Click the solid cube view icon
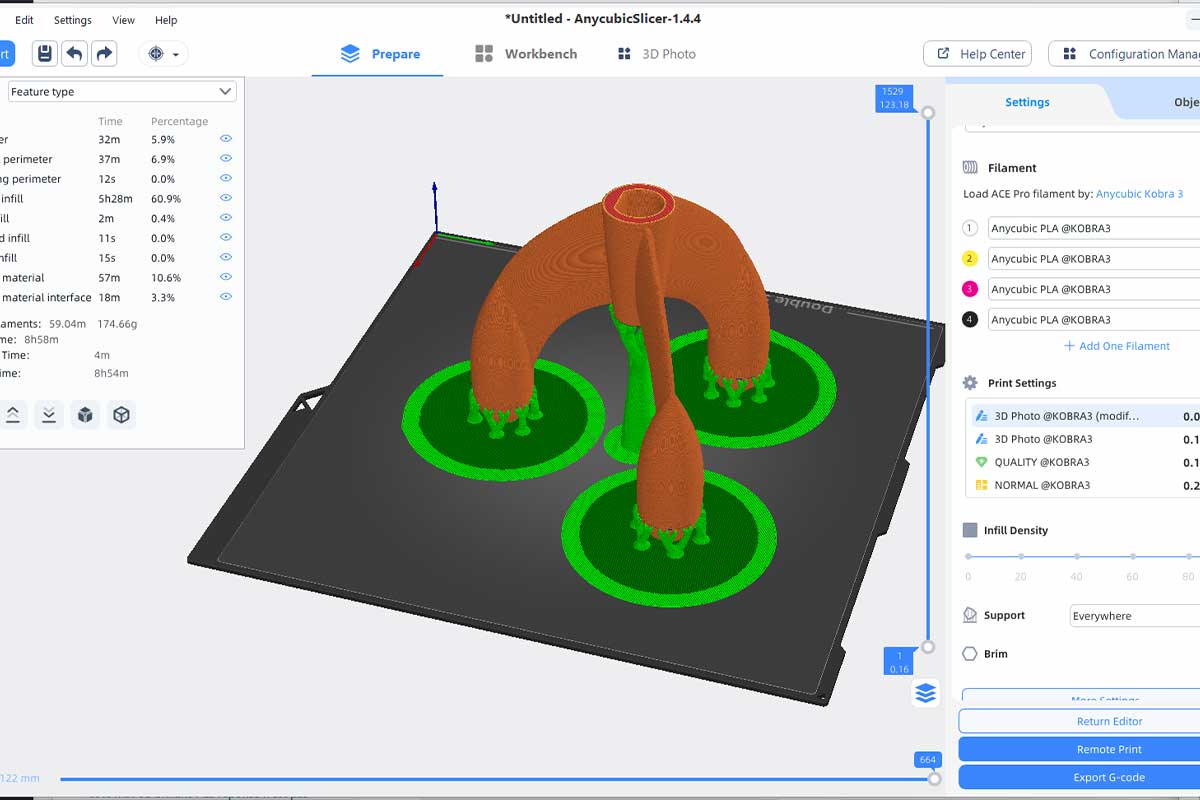Screen dimensions: 1200x800 (x=85, y=414)
